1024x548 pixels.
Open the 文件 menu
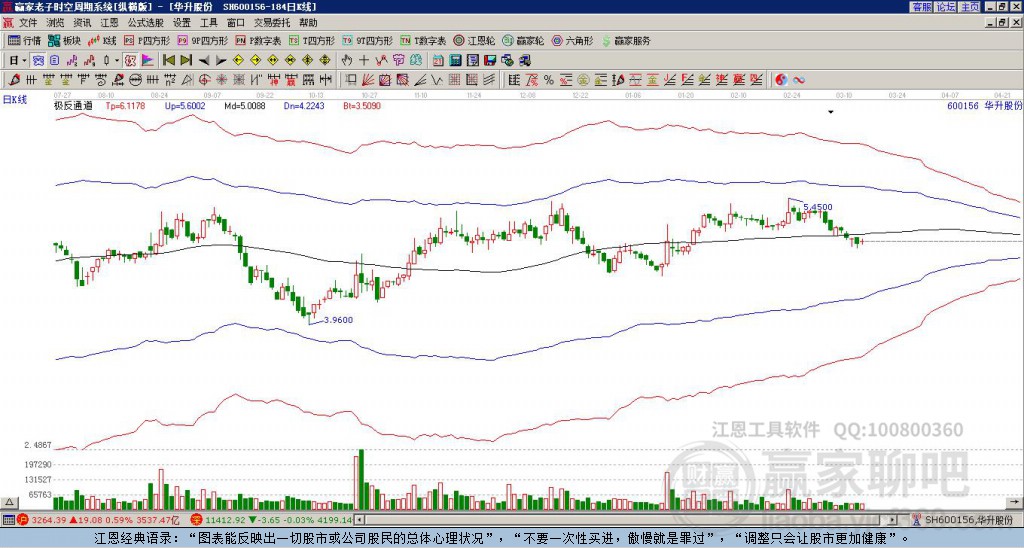(x=27, y=23)
